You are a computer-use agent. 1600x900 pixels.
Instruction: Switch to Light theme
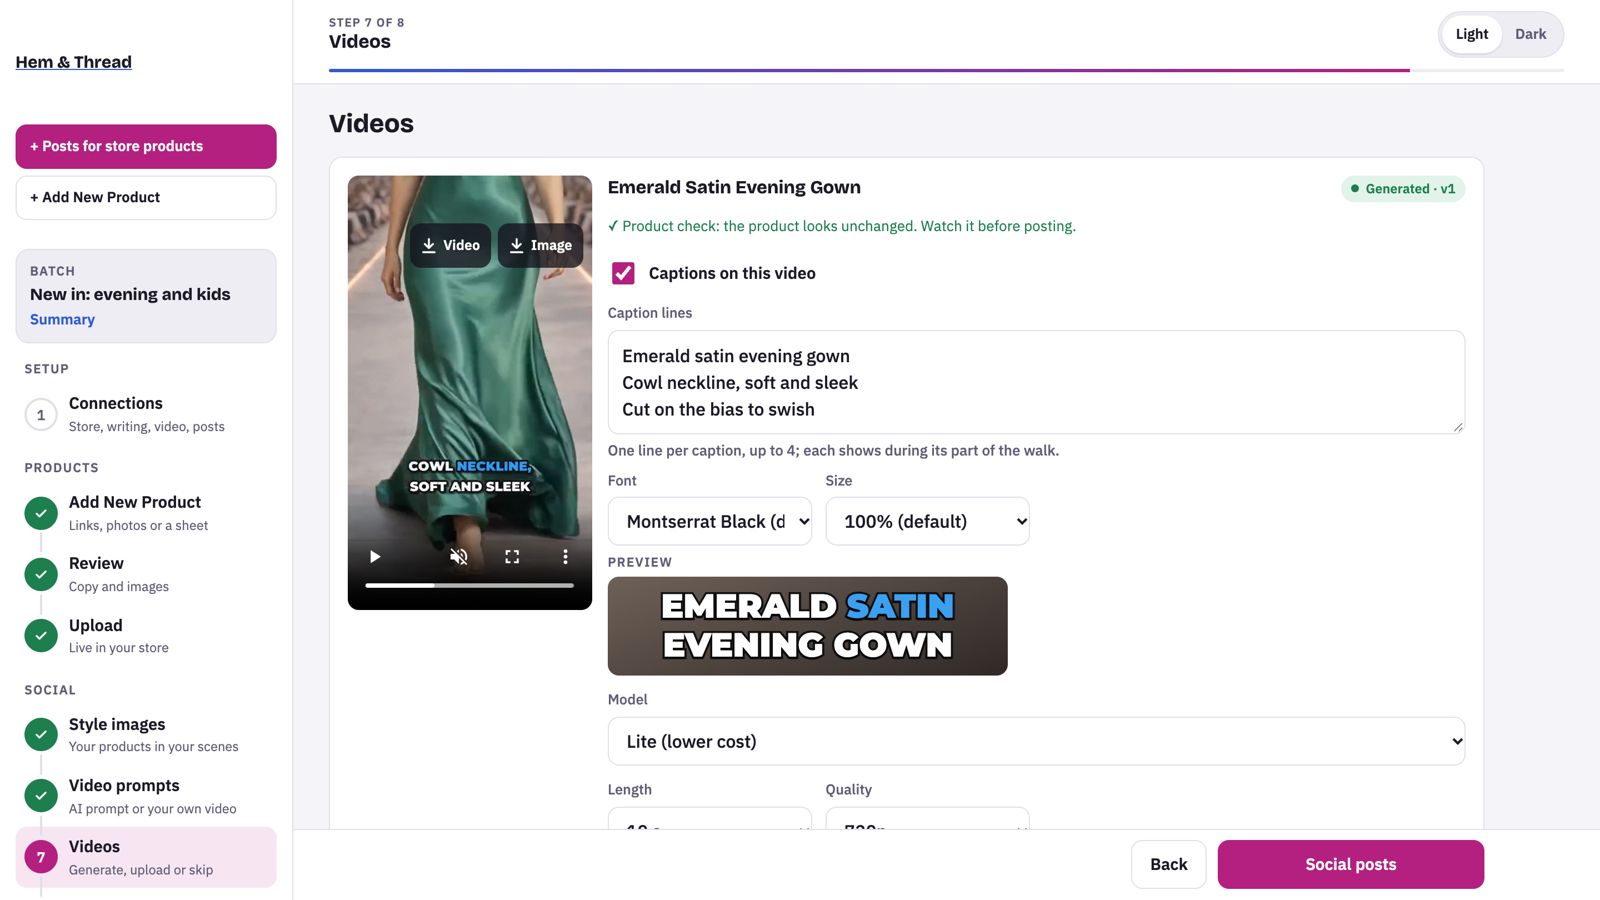click(x=1471, y=34)
